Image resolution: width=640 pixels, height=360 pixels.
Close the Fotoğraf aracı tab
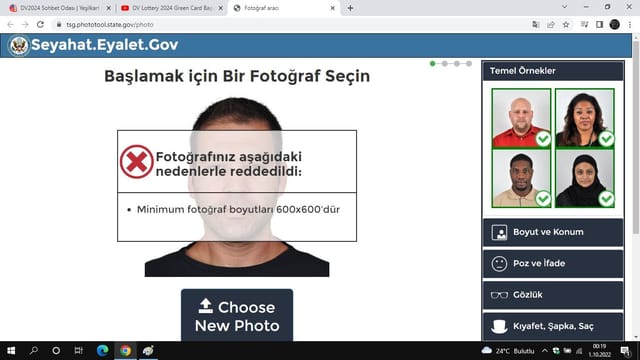(x=333, y=8)
